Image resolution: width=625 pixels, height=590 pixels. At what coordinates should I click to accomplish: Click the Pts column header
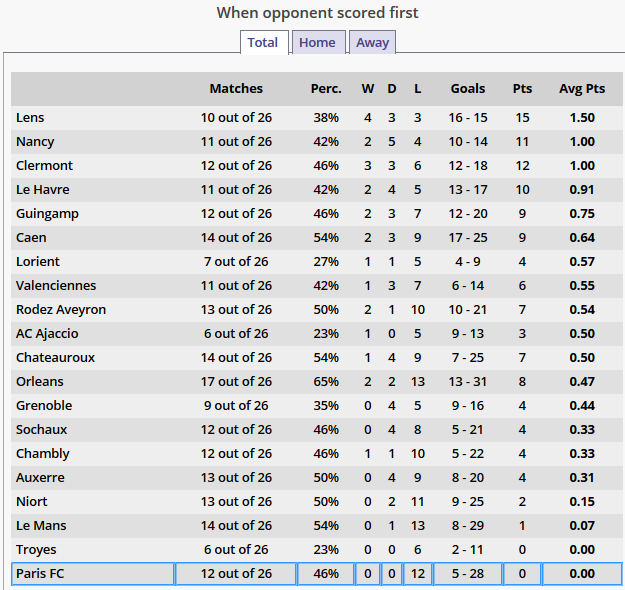[x=522, y=89]
